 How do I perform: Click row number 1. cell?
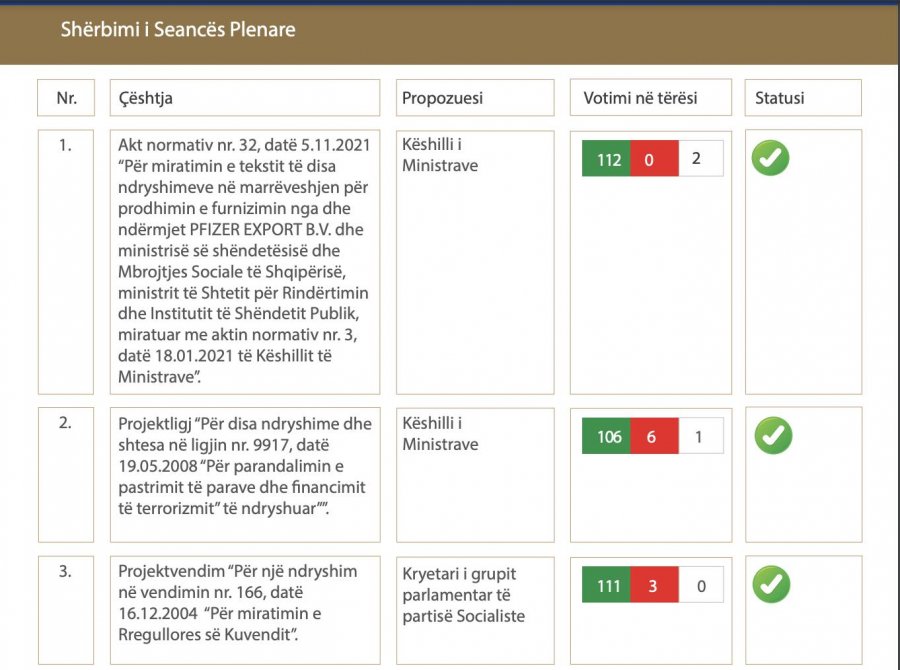coord(66,262)
